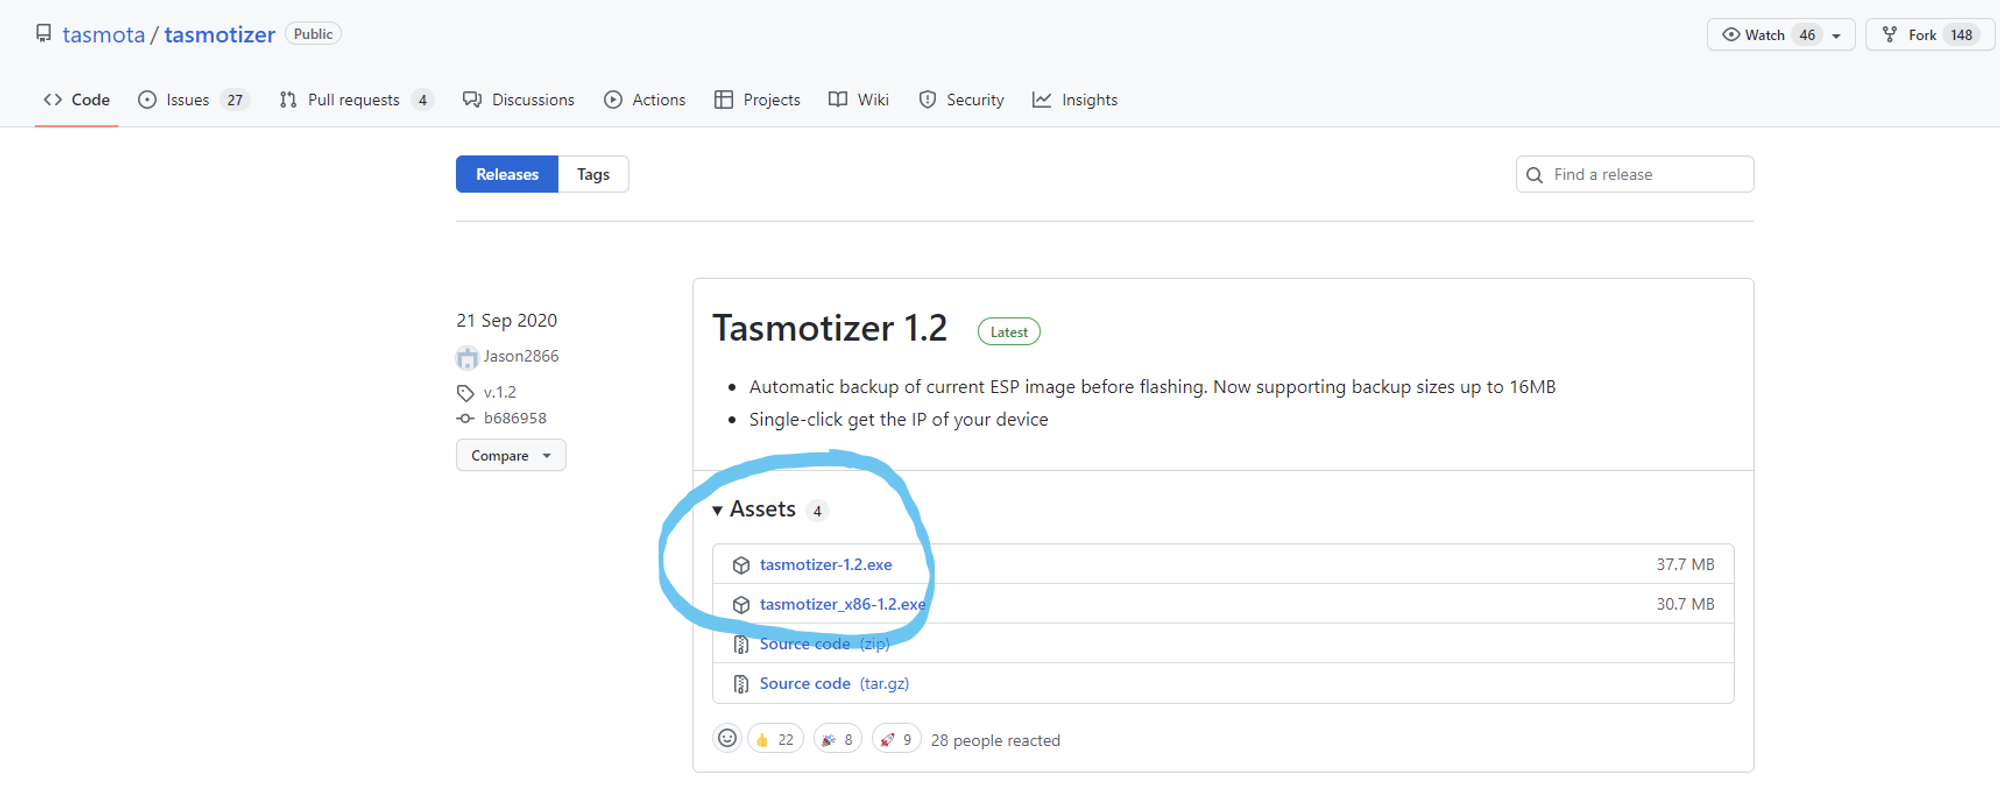Click the package icon beside tasmotizer-1.2.exe
Viewport: 2000px width, 798px height.
point(741,566)
